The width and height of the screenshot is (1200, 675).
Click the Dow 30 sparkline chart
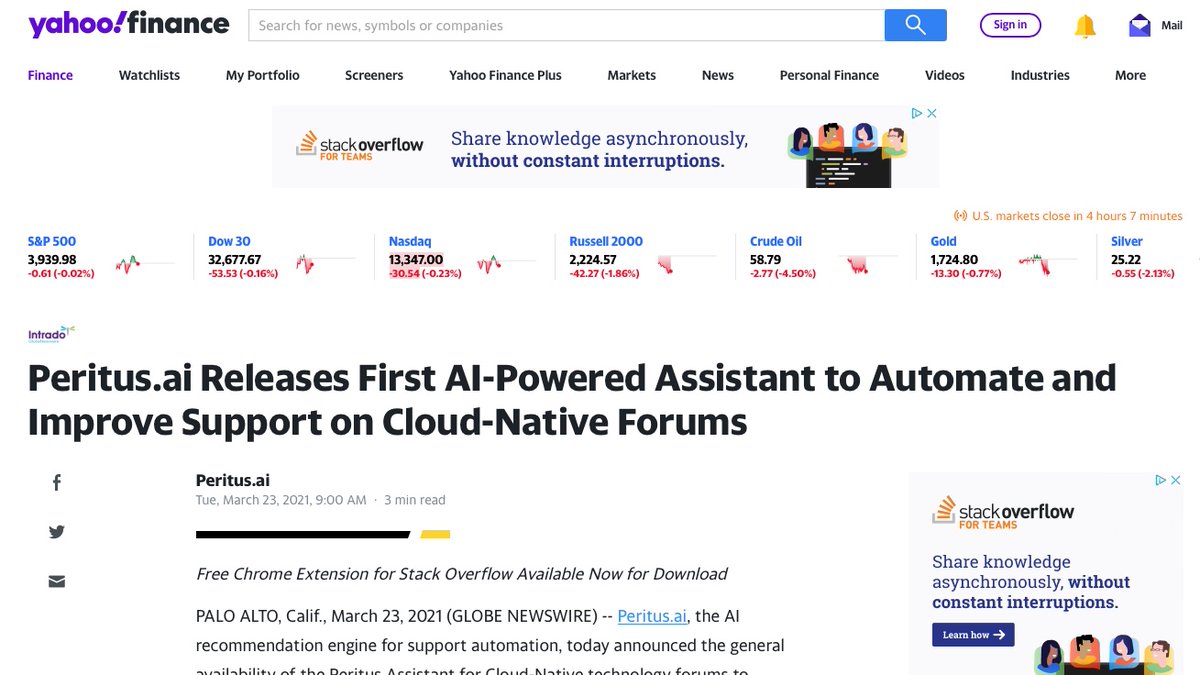point(325,264)
